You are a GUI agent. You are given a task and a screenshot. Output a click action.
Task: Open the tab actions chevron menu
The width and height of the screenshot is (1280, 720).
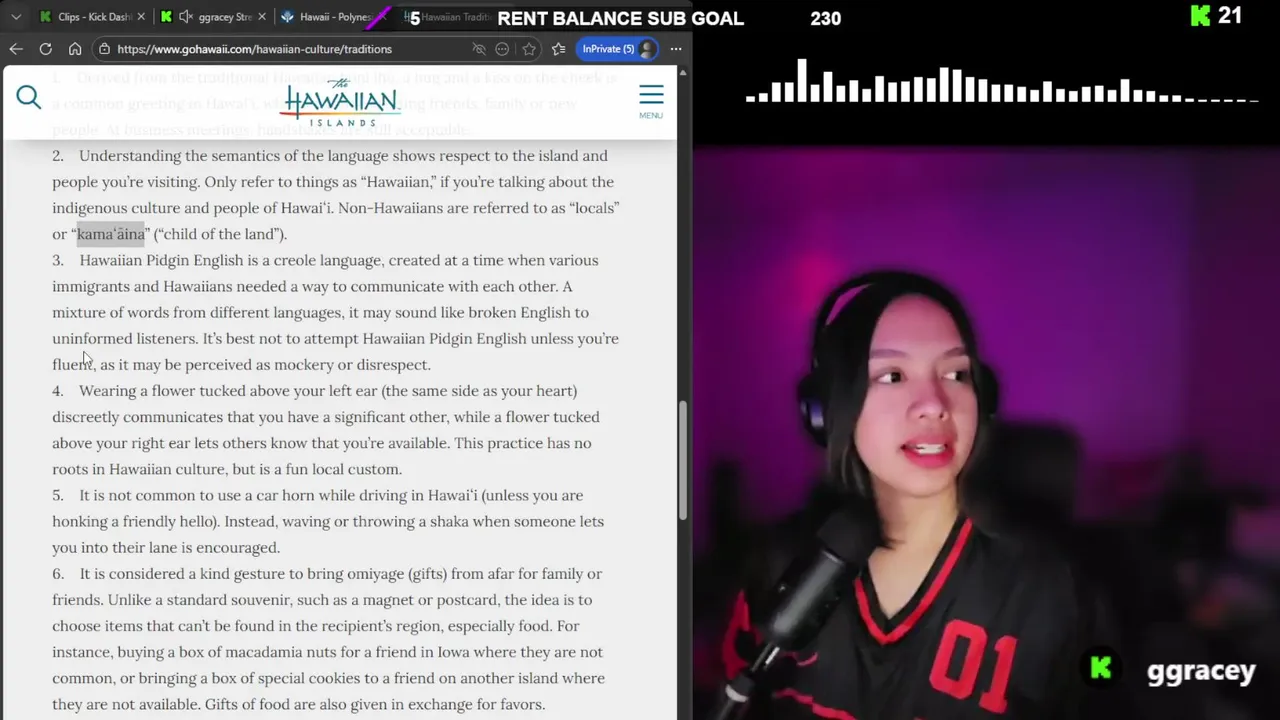tap(16, 17)
